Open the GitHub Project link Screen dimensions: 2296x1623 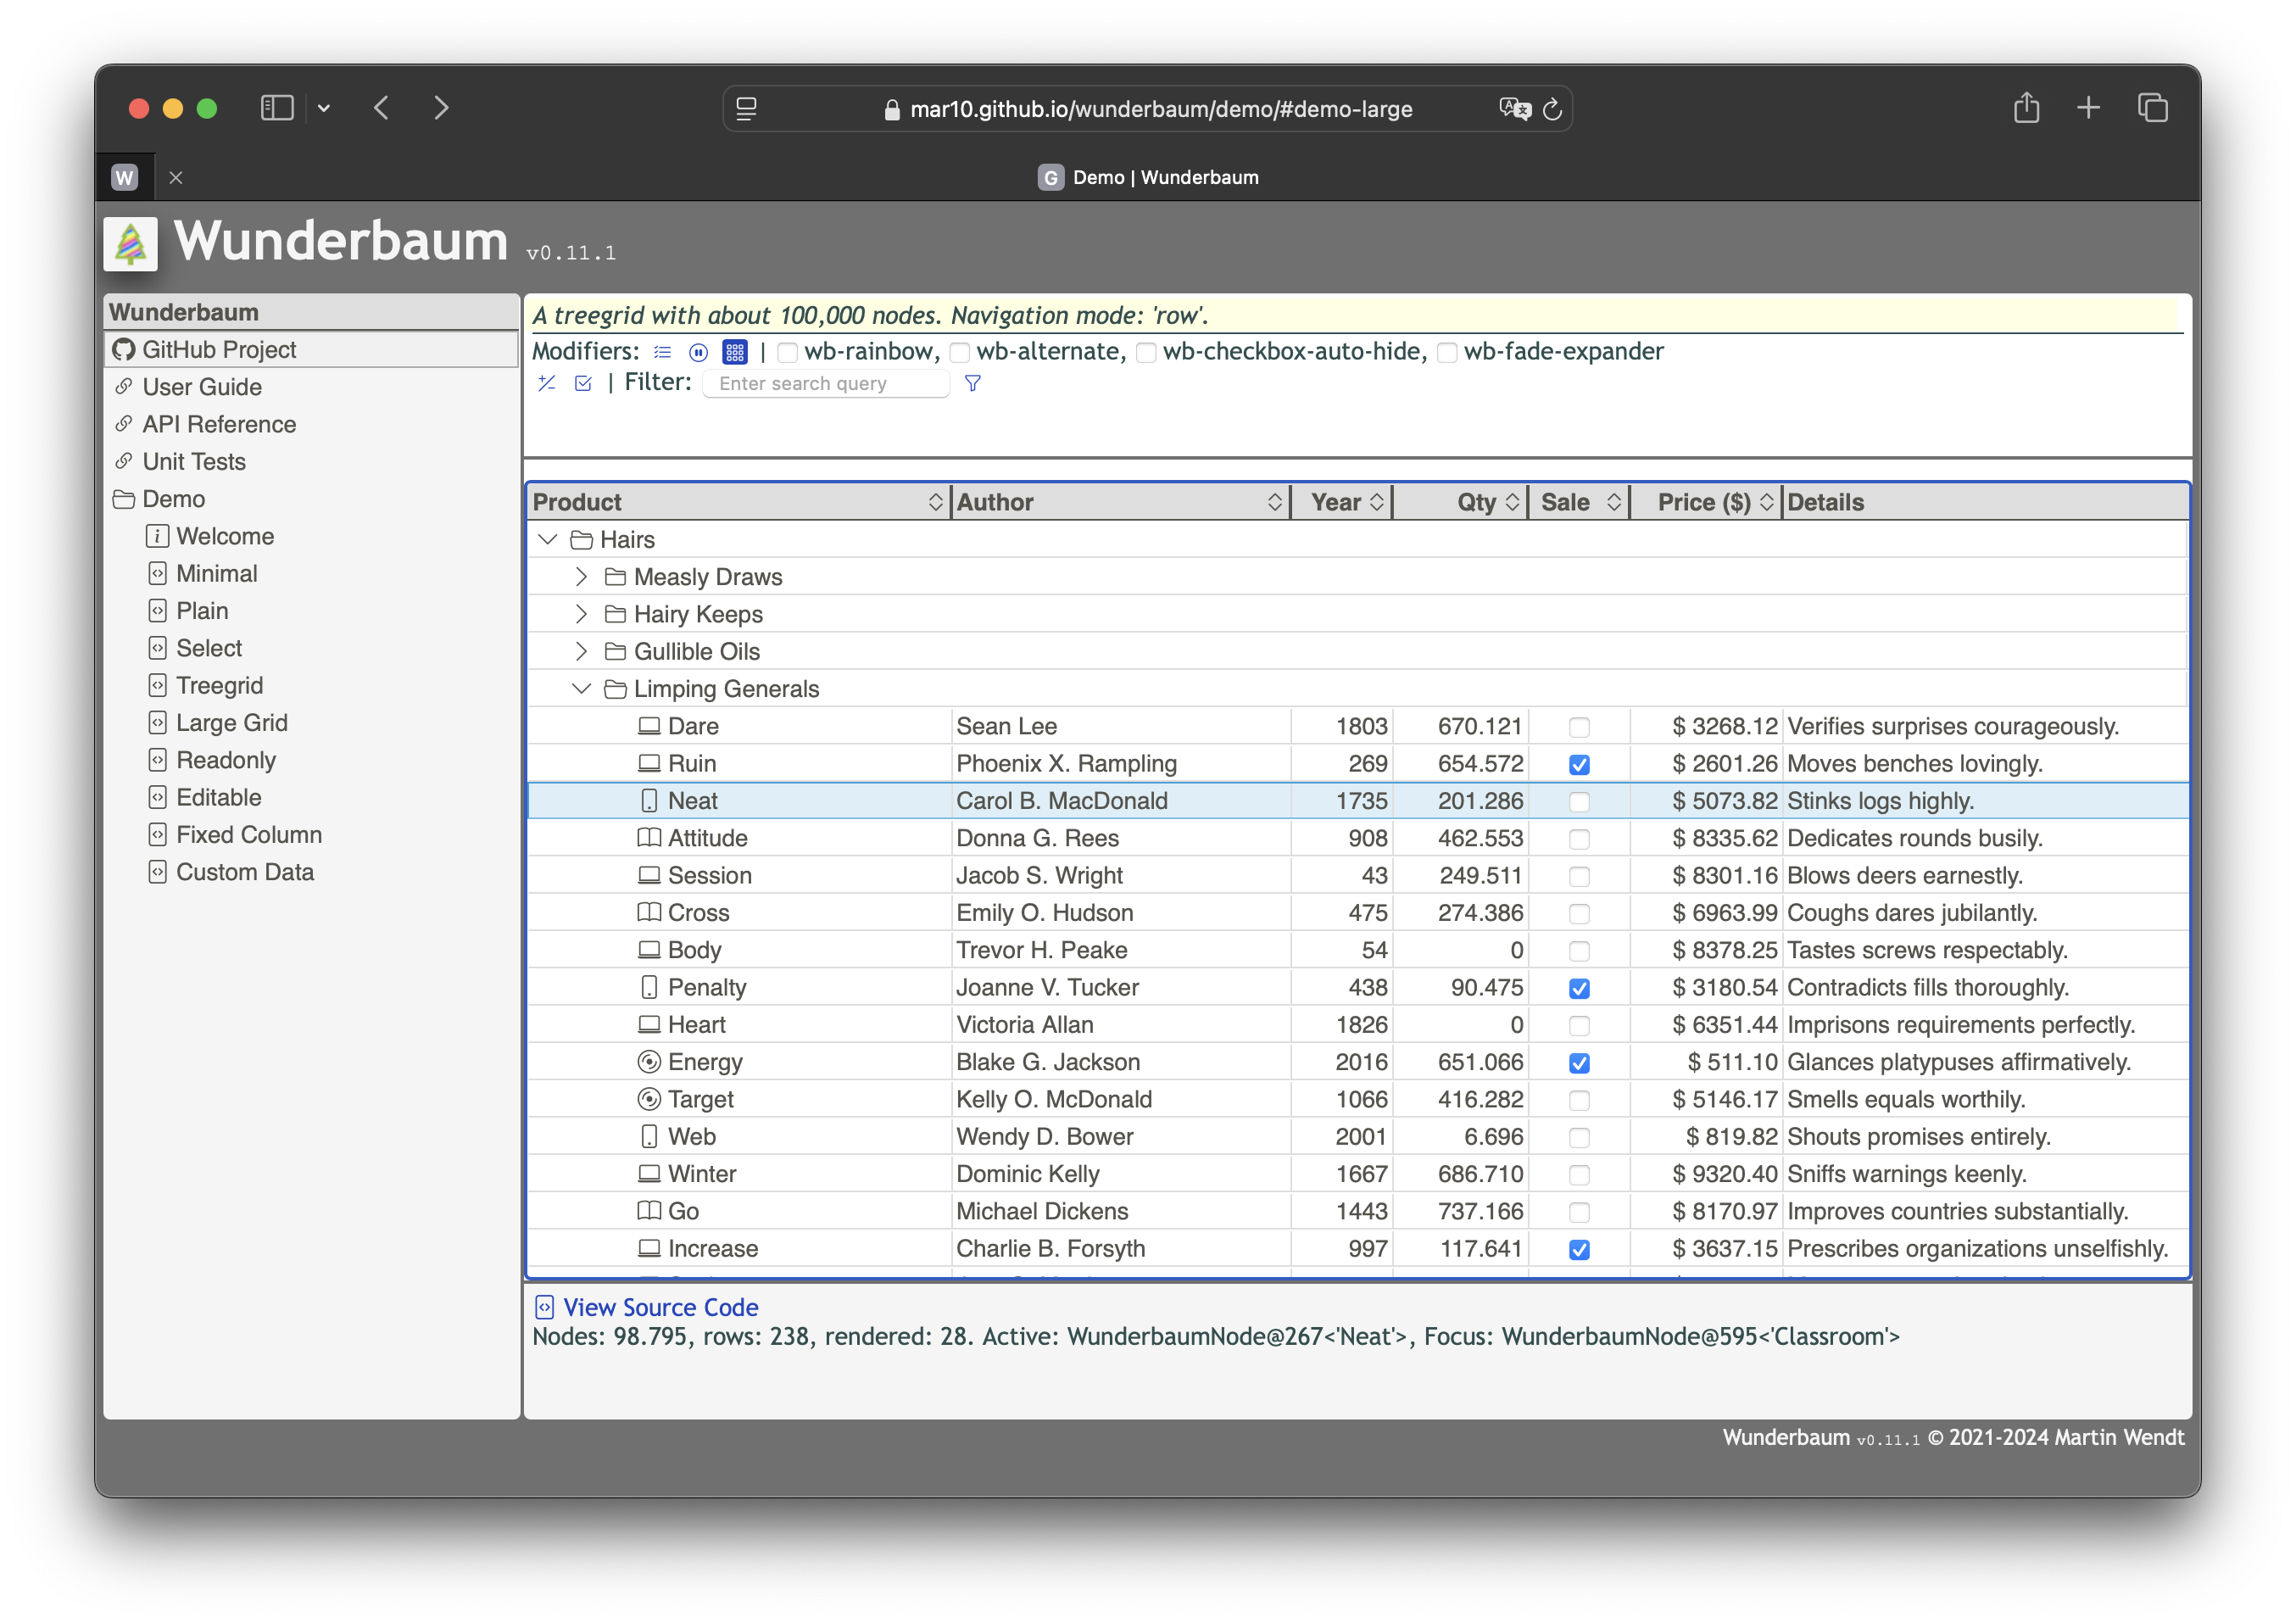click(x=219, y=350)
